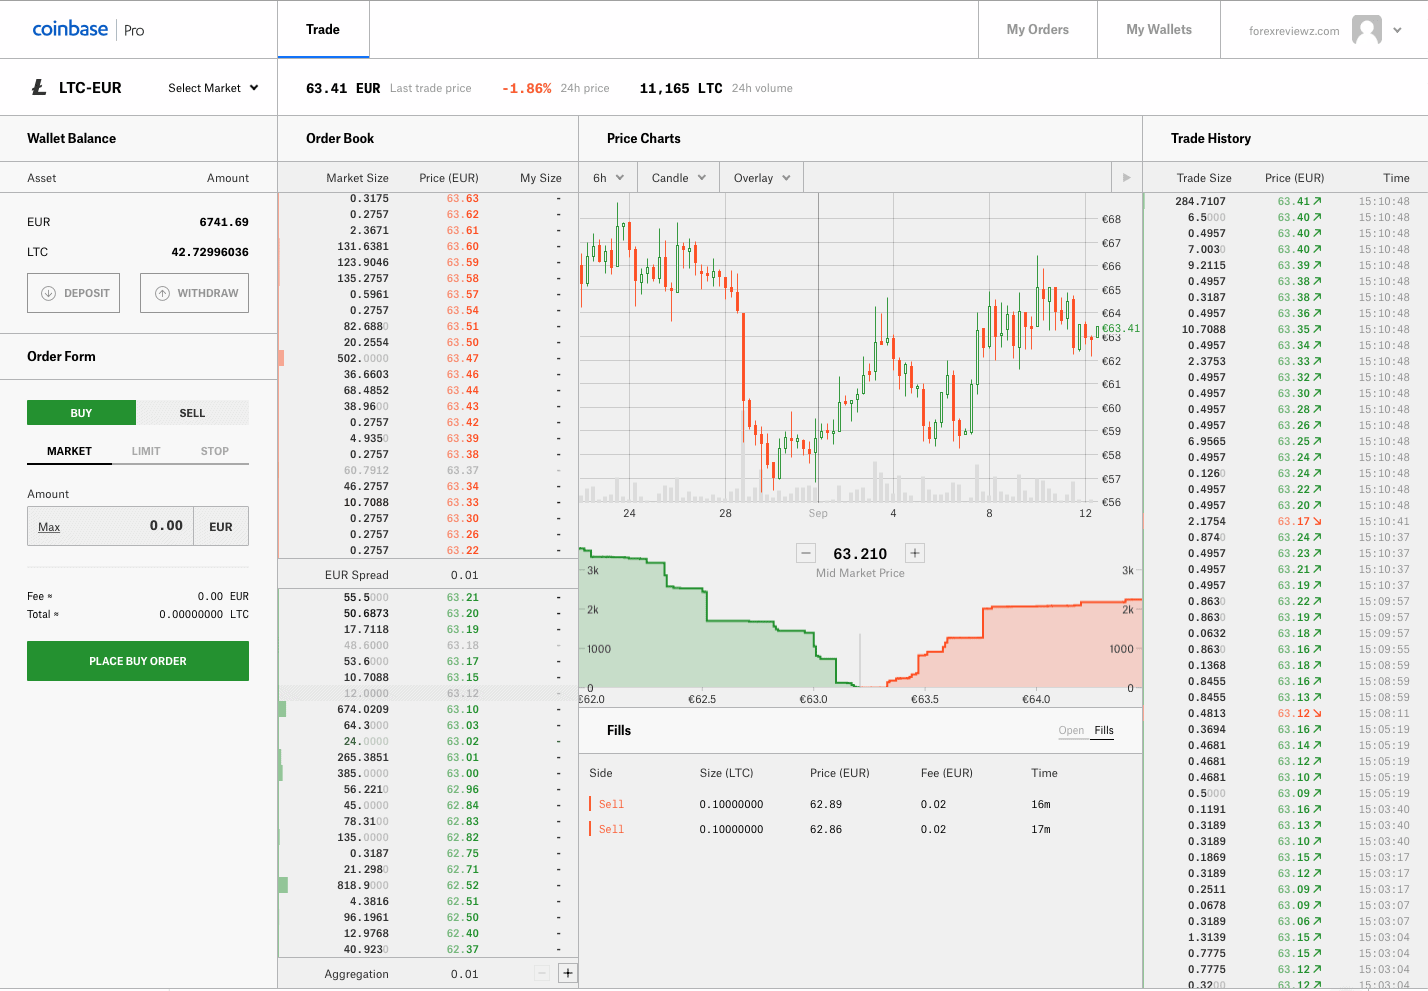Viewport: 1428px width, 991px height.
Task: Click the Trade Size column header
Action: 1204,178
